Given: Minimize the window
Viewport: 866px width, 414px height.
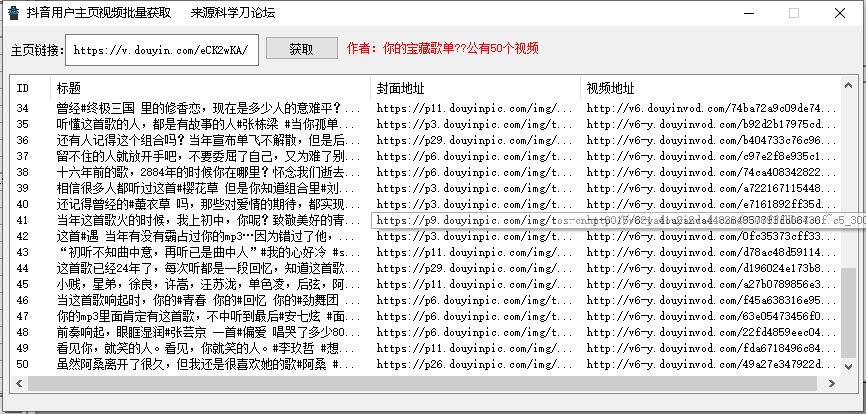Looking at the screenshot, I should 748,13.
